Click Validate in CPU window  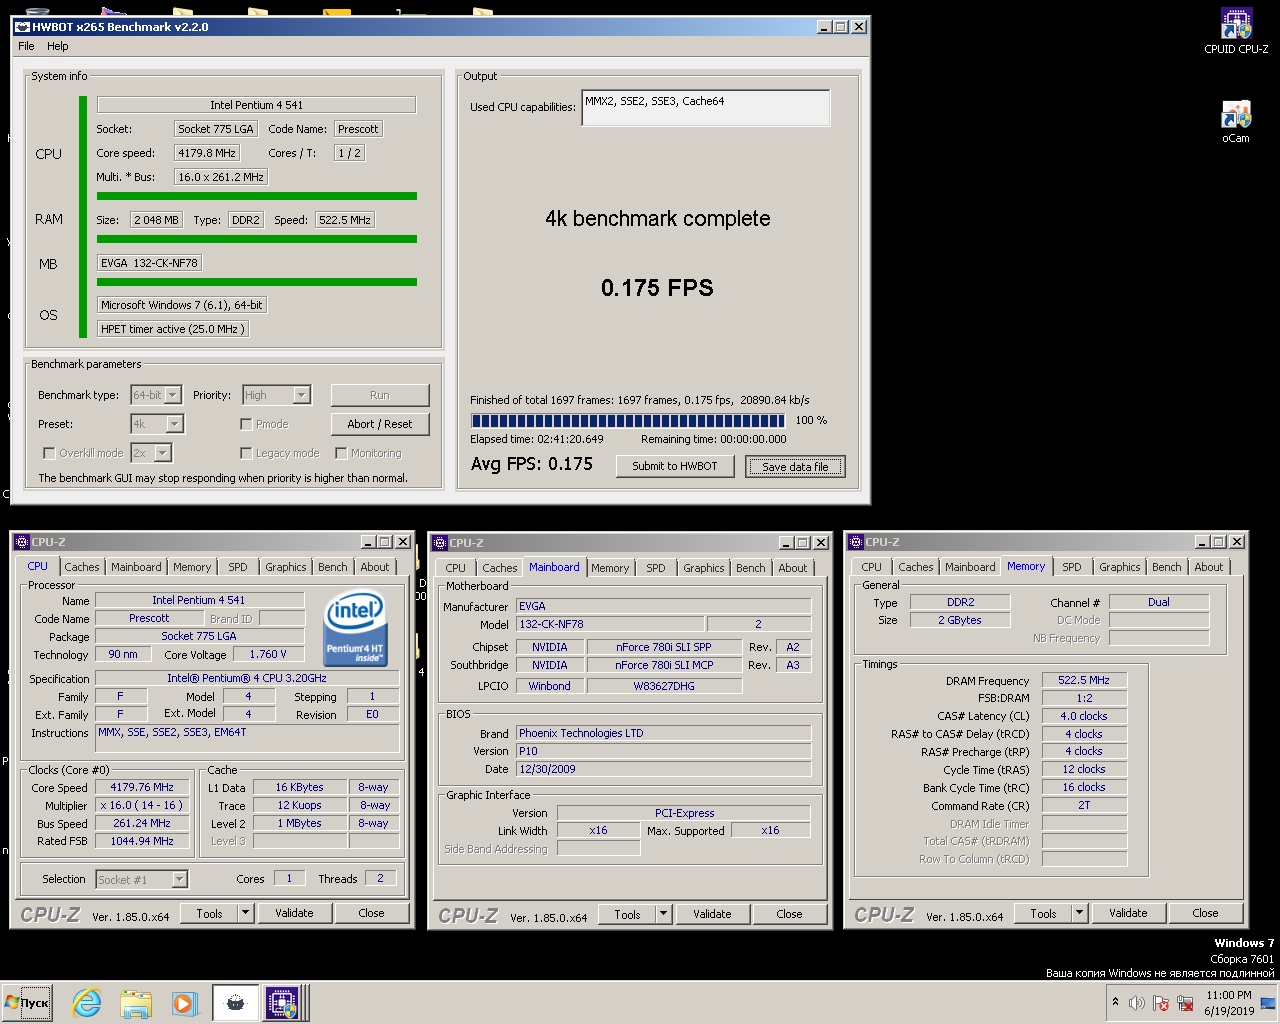294,913
